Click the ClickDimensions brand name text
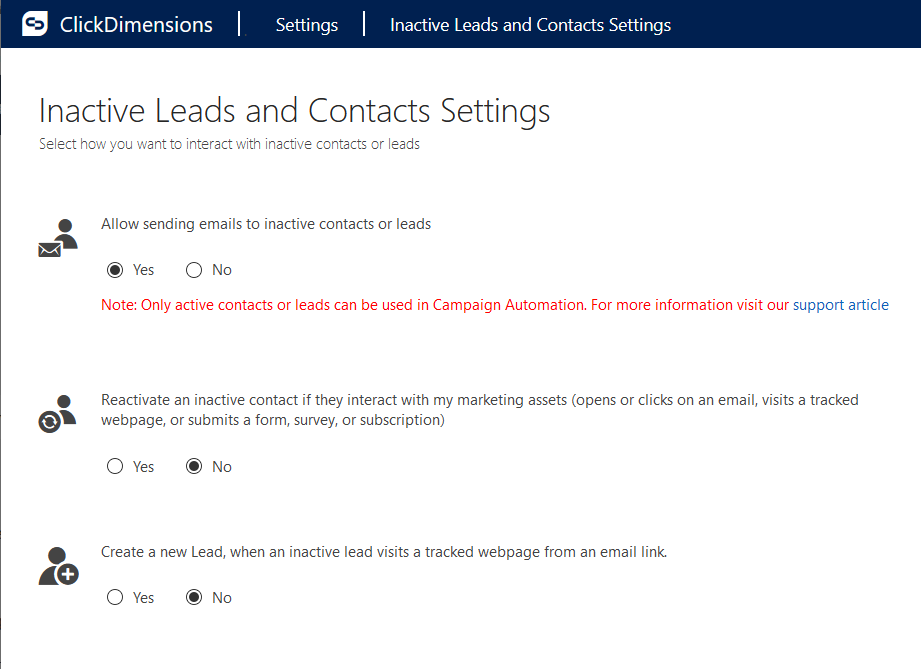 135,24
